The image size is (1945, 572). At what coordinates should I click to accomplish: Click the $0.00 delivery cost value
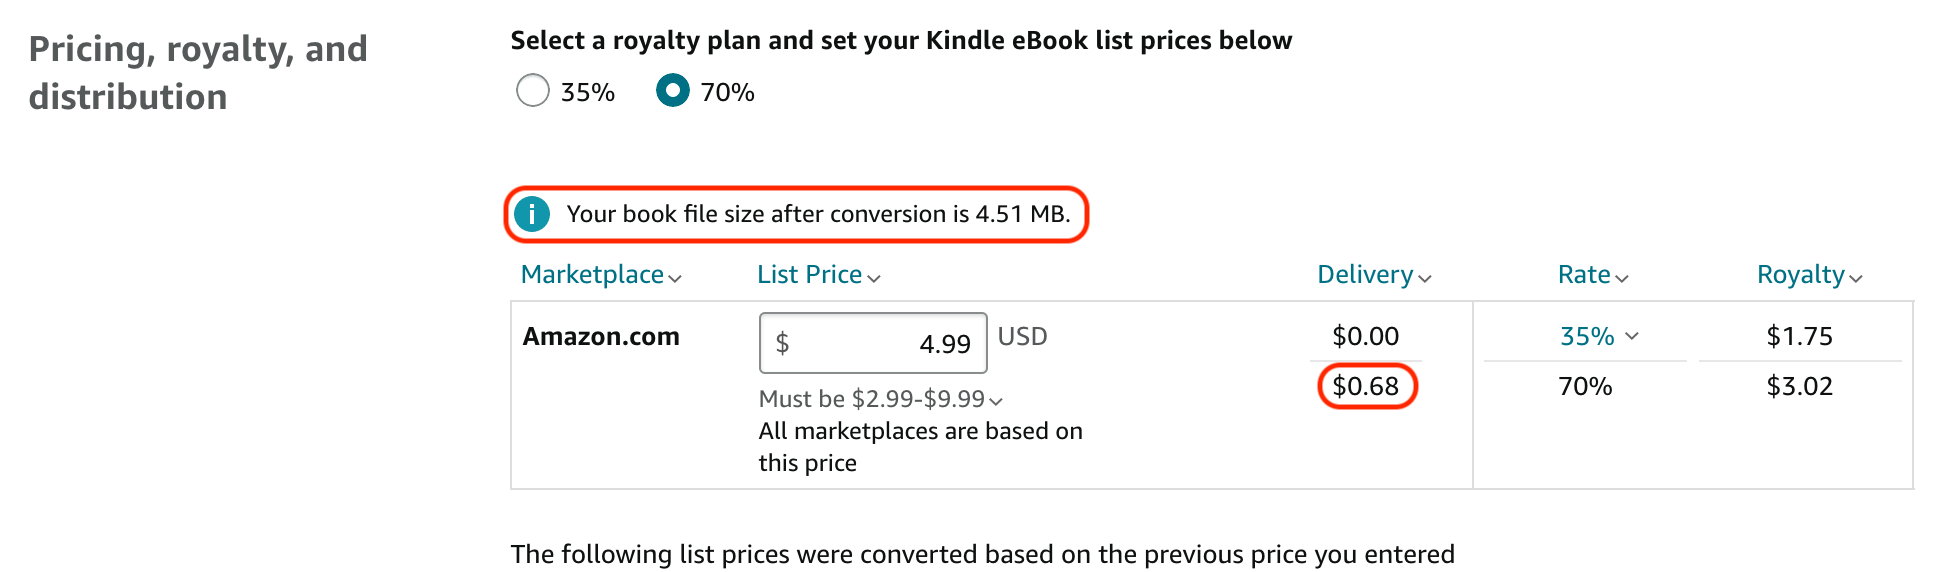click(1366, 336)
